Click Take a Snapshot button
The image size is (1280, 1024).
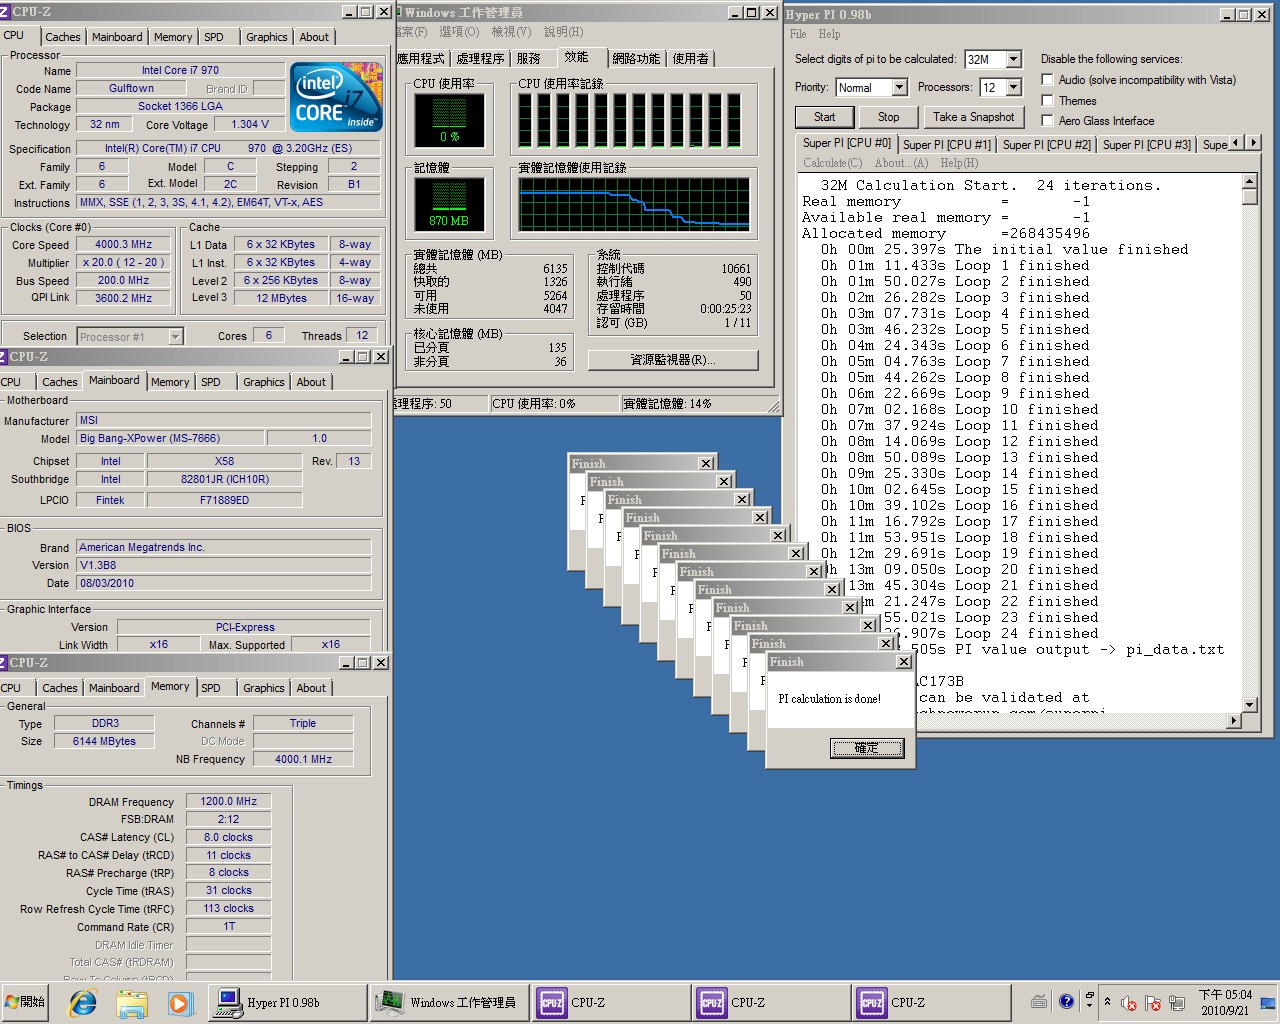click(x=973, y=117)
